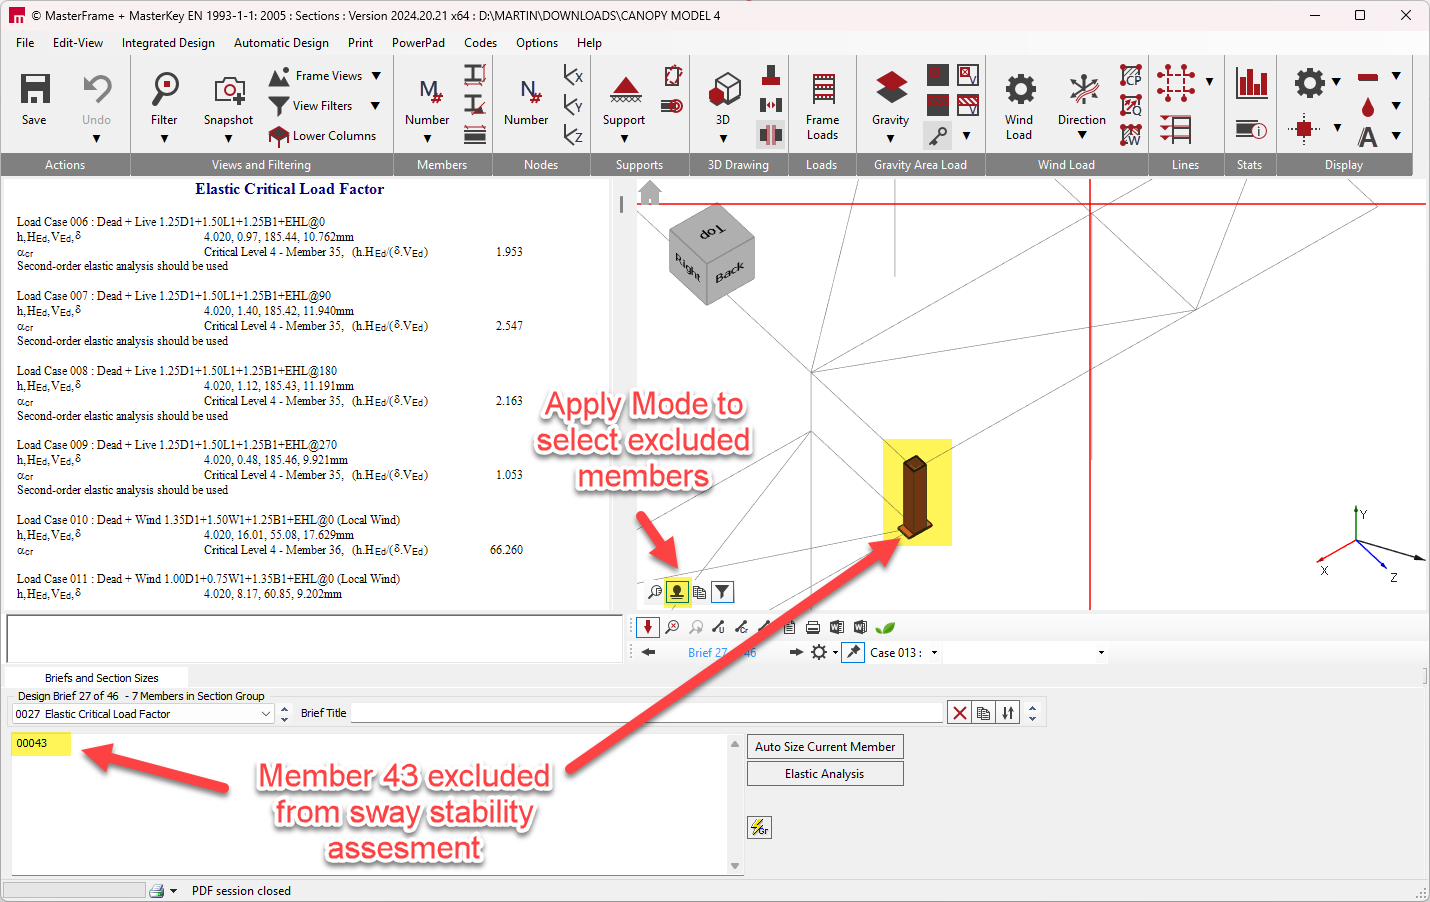Toggle the Apply Mode stamp button
Screen dimensions: 1430x902
677,592
